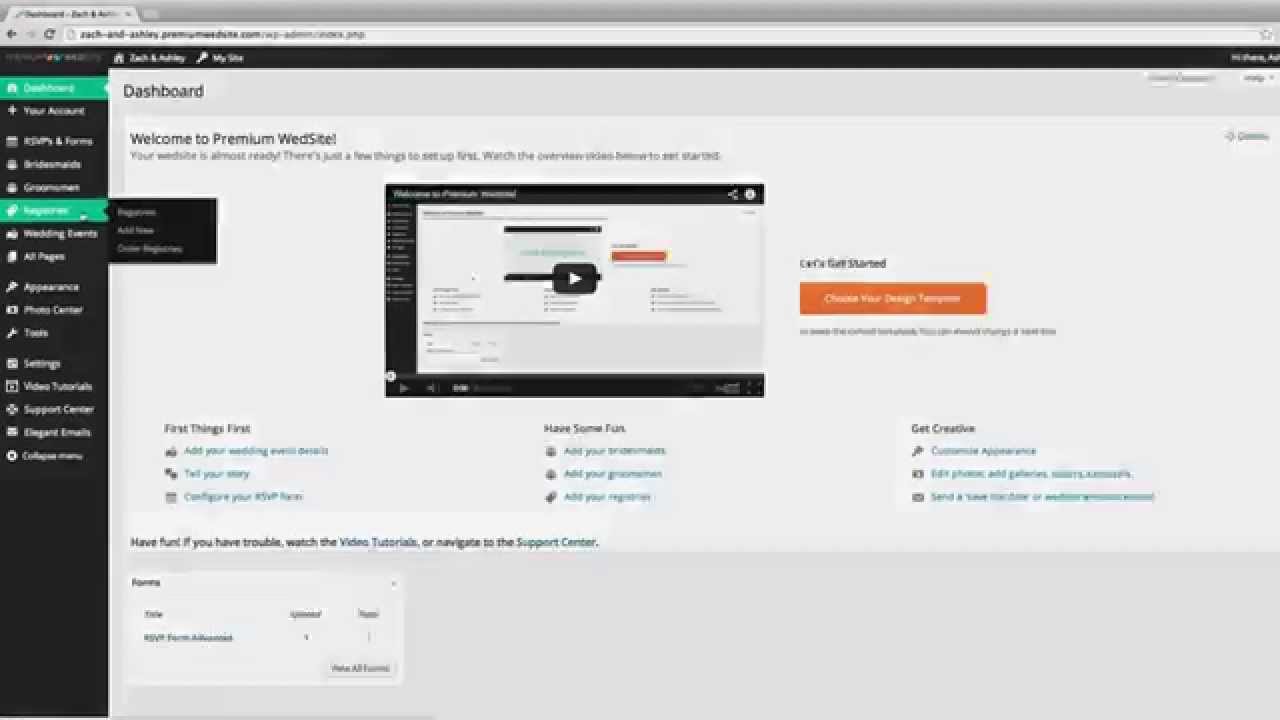The height and width of the screenshot is (720, 1280).
Task: Click the Support Center text link
Action: point(556,542)
